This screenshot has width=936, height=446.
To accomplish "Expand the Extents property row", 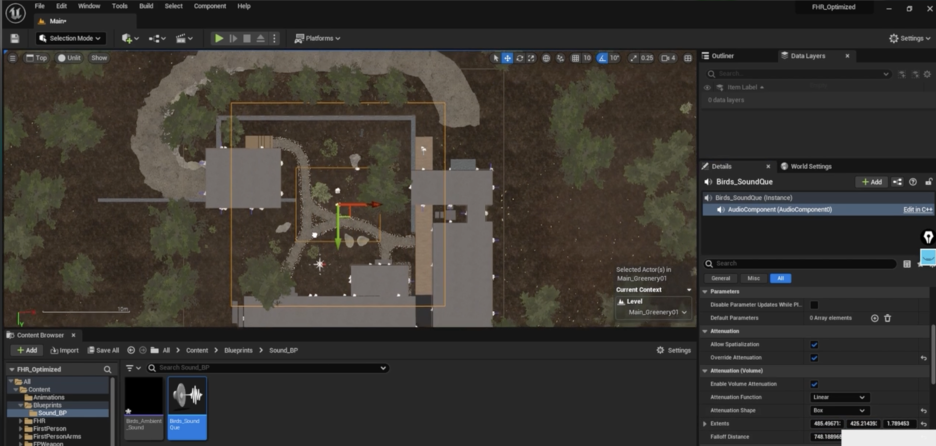I will point(706,423).
